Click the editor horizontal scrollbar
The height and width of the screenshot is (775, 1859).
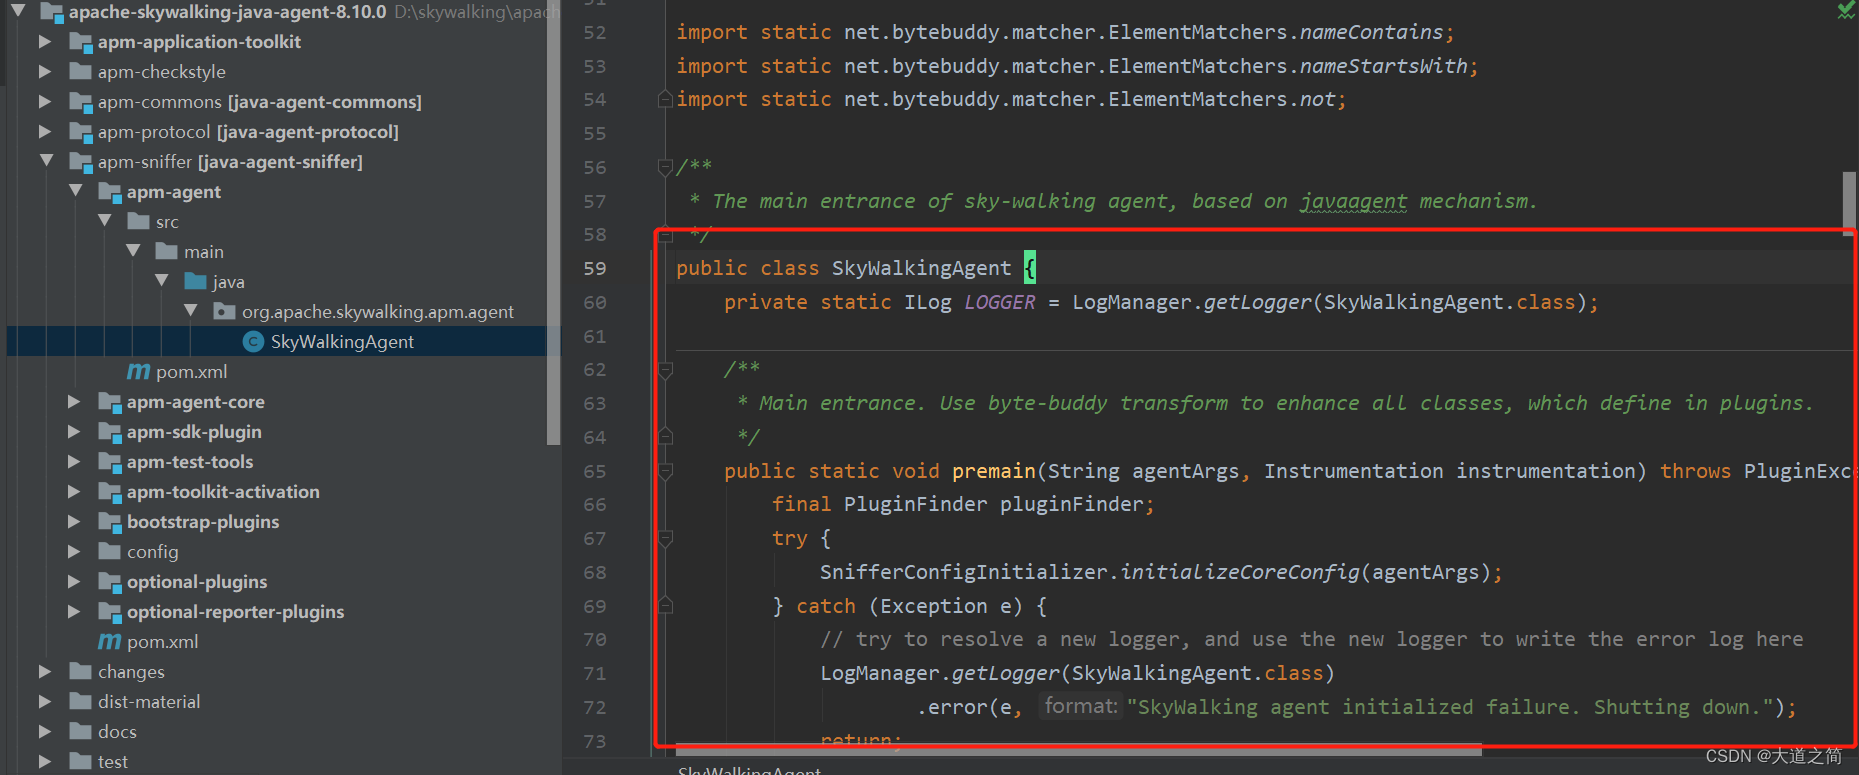pyautogui.click(x=1078, y=750)
